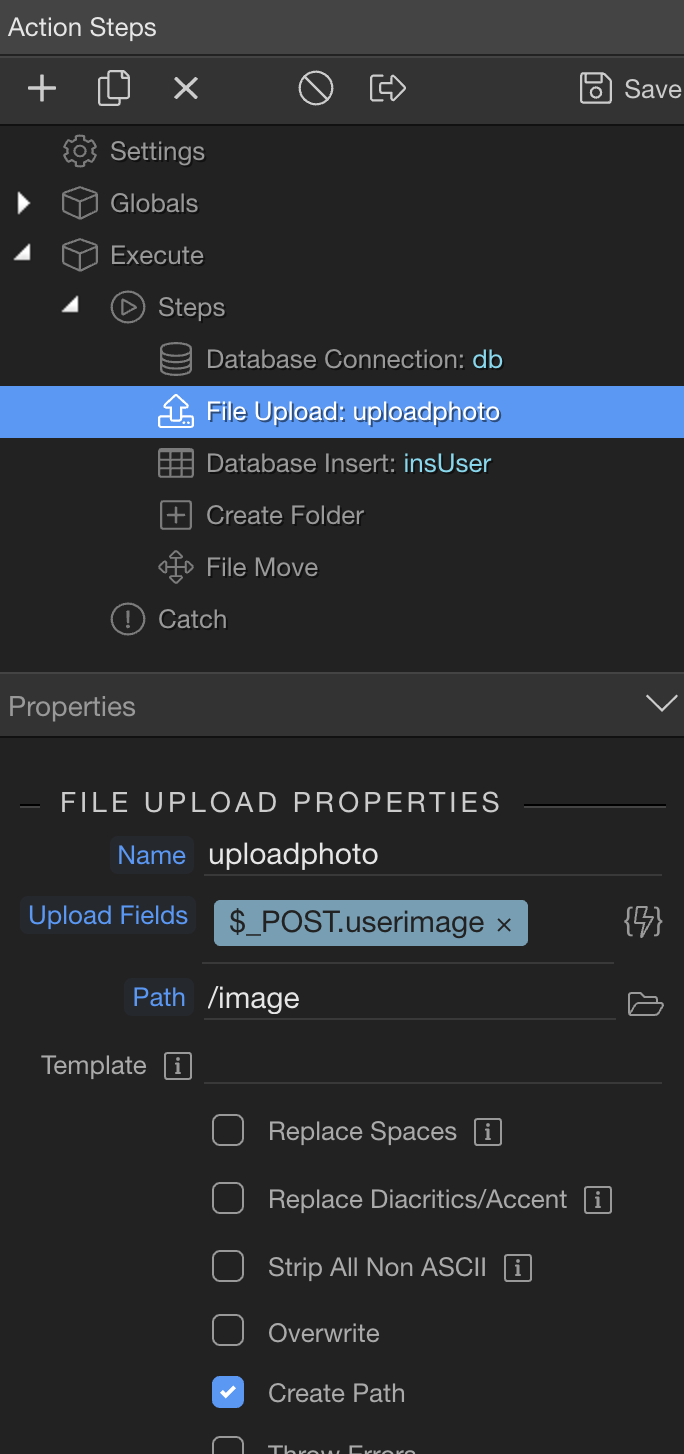Open the Settings item in the tree
Viewport: 684px width, 1454px height.
pos(156,152)
